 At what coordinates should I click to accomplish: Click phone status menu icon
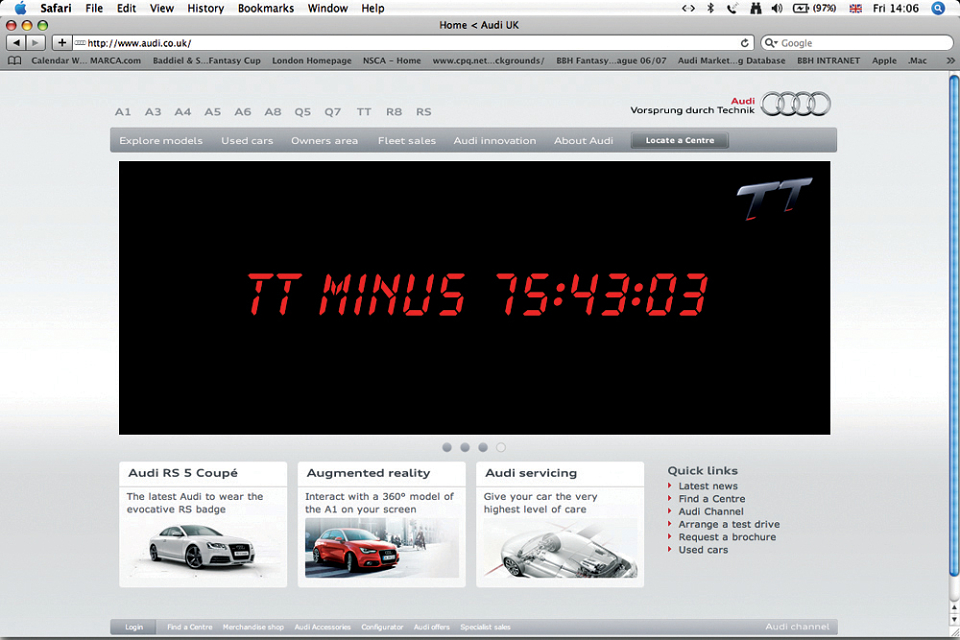point(732,8)
